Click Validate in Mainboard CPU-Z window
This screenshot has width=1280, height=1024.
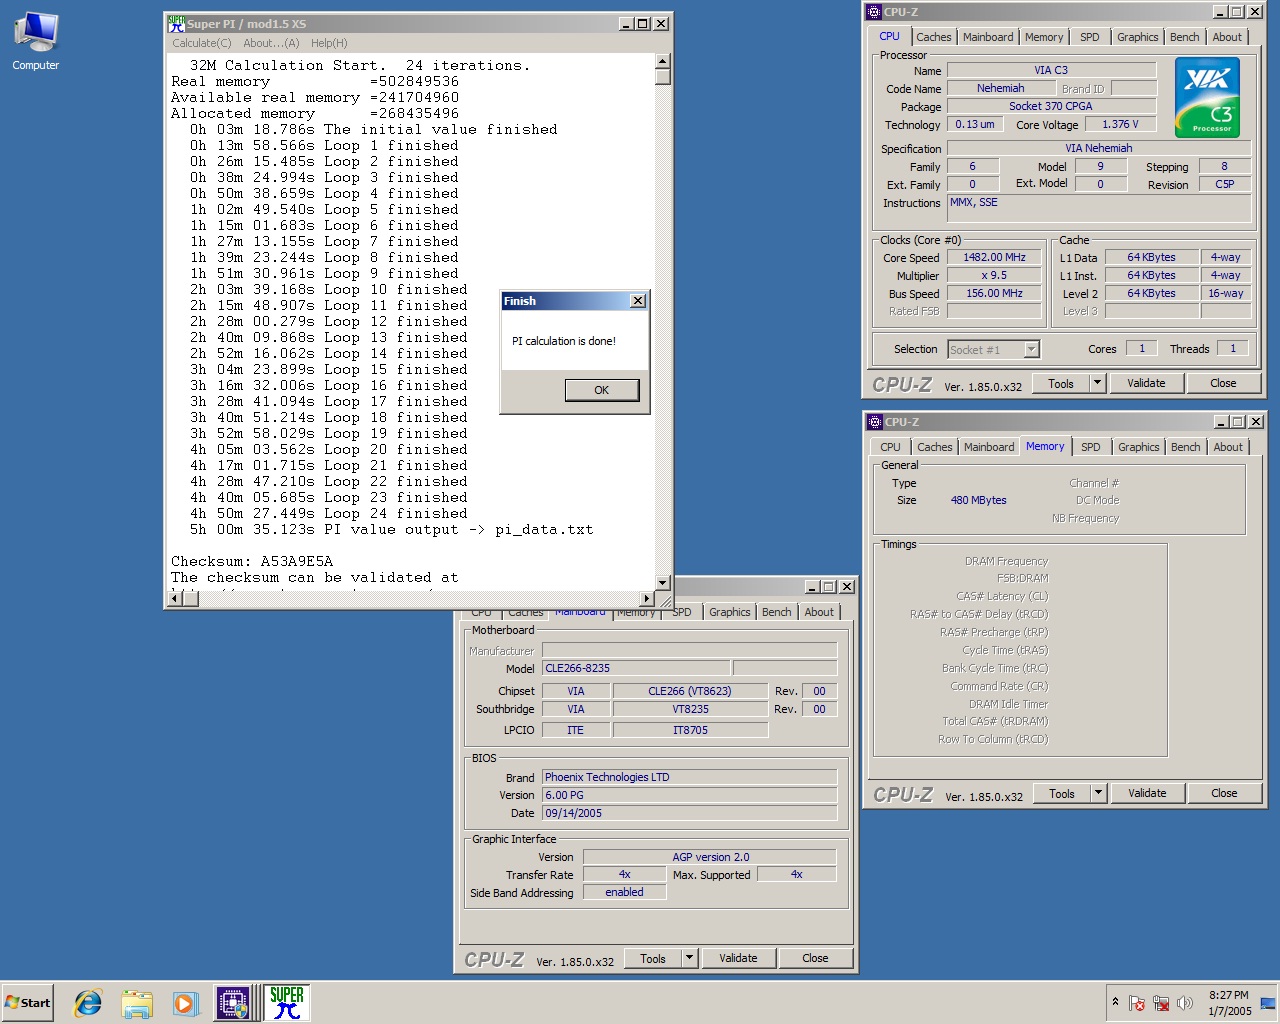pyautogui.click(x=738, y=958)
